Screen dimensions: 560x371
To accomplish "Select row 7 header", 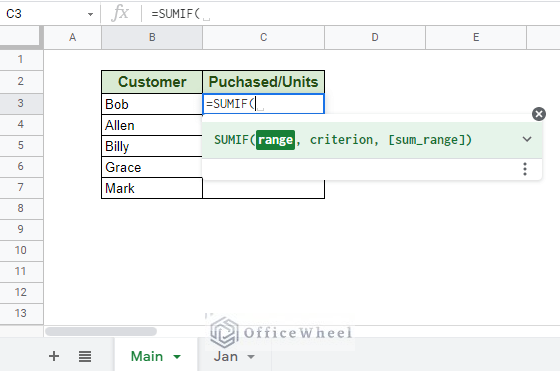I will tap(21, 187).
